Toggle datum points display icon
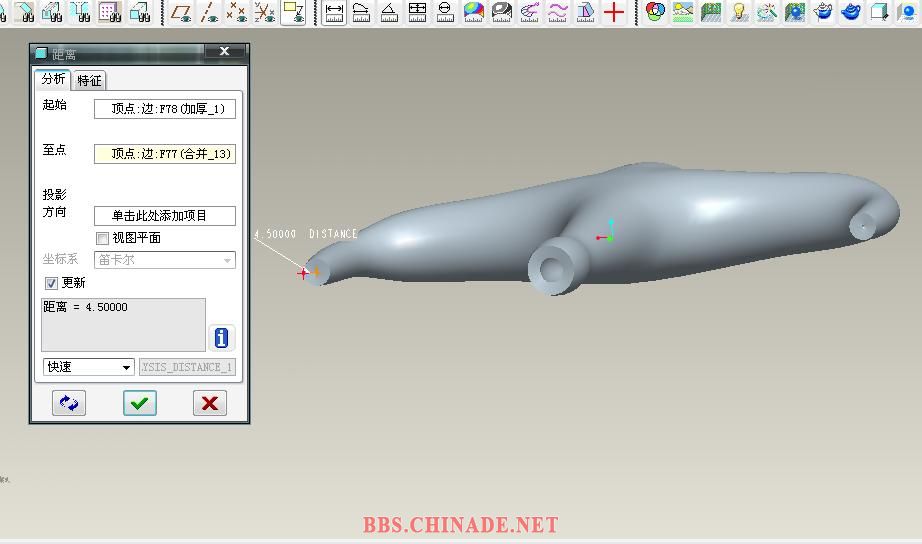The width and height of the screenshot is (922, 544). click(x=236, y=12)
